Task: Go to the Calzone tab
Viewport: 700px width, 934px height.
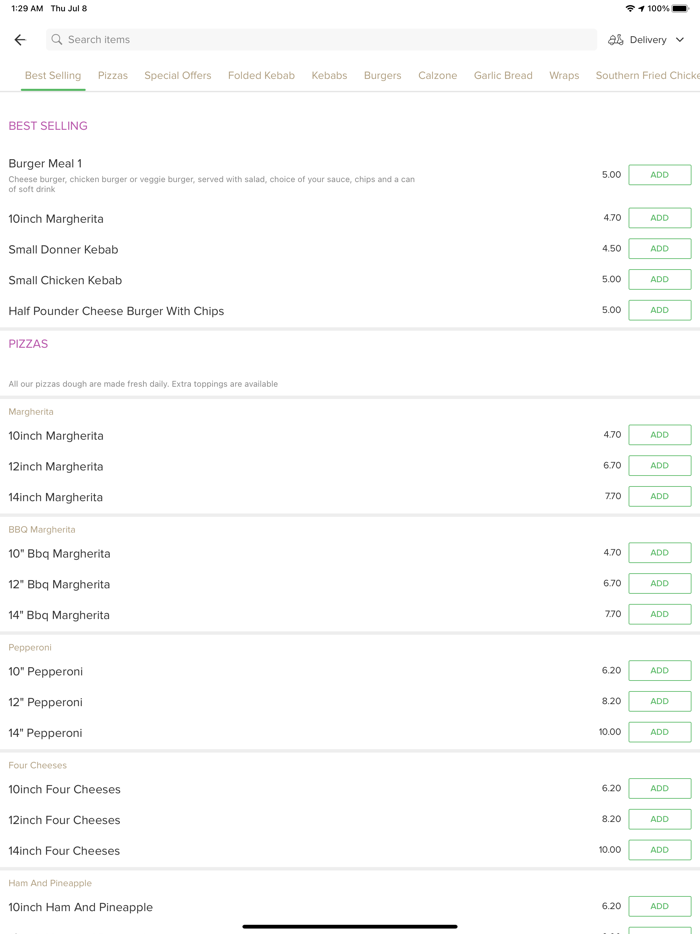Action: pyautogui.click(x=437, y=75)
